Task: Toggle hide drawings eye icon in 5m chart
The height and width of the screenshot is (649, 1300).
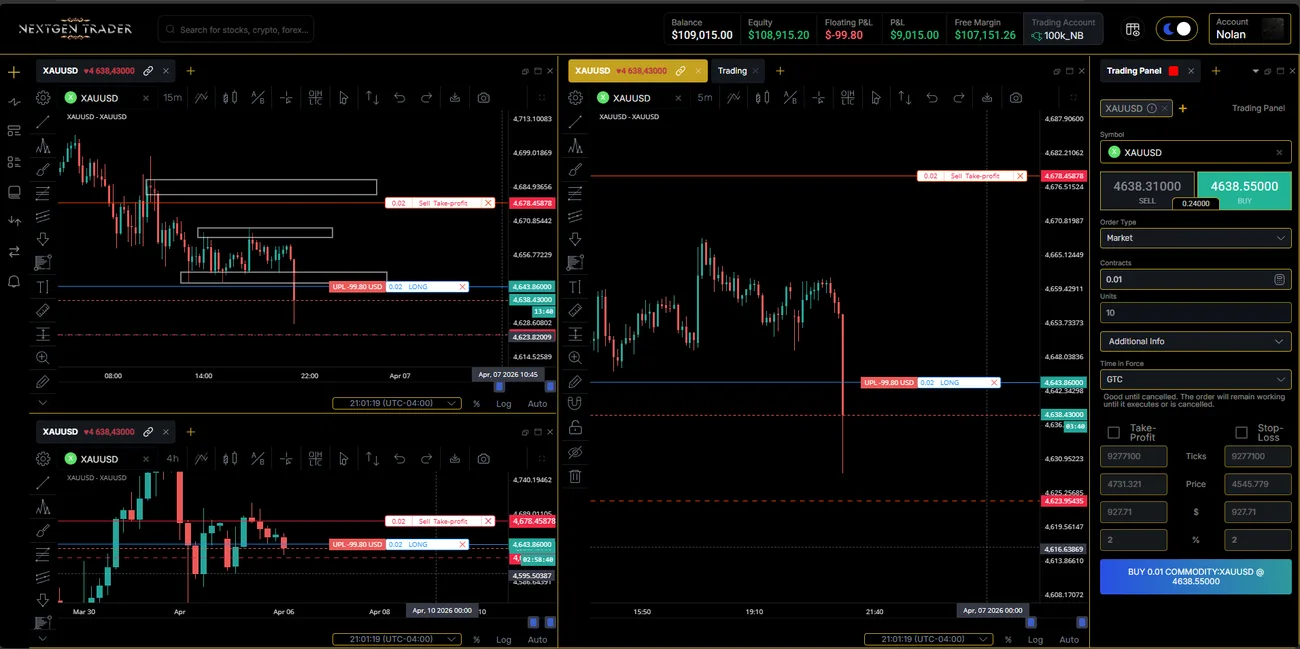Action: 575,452
